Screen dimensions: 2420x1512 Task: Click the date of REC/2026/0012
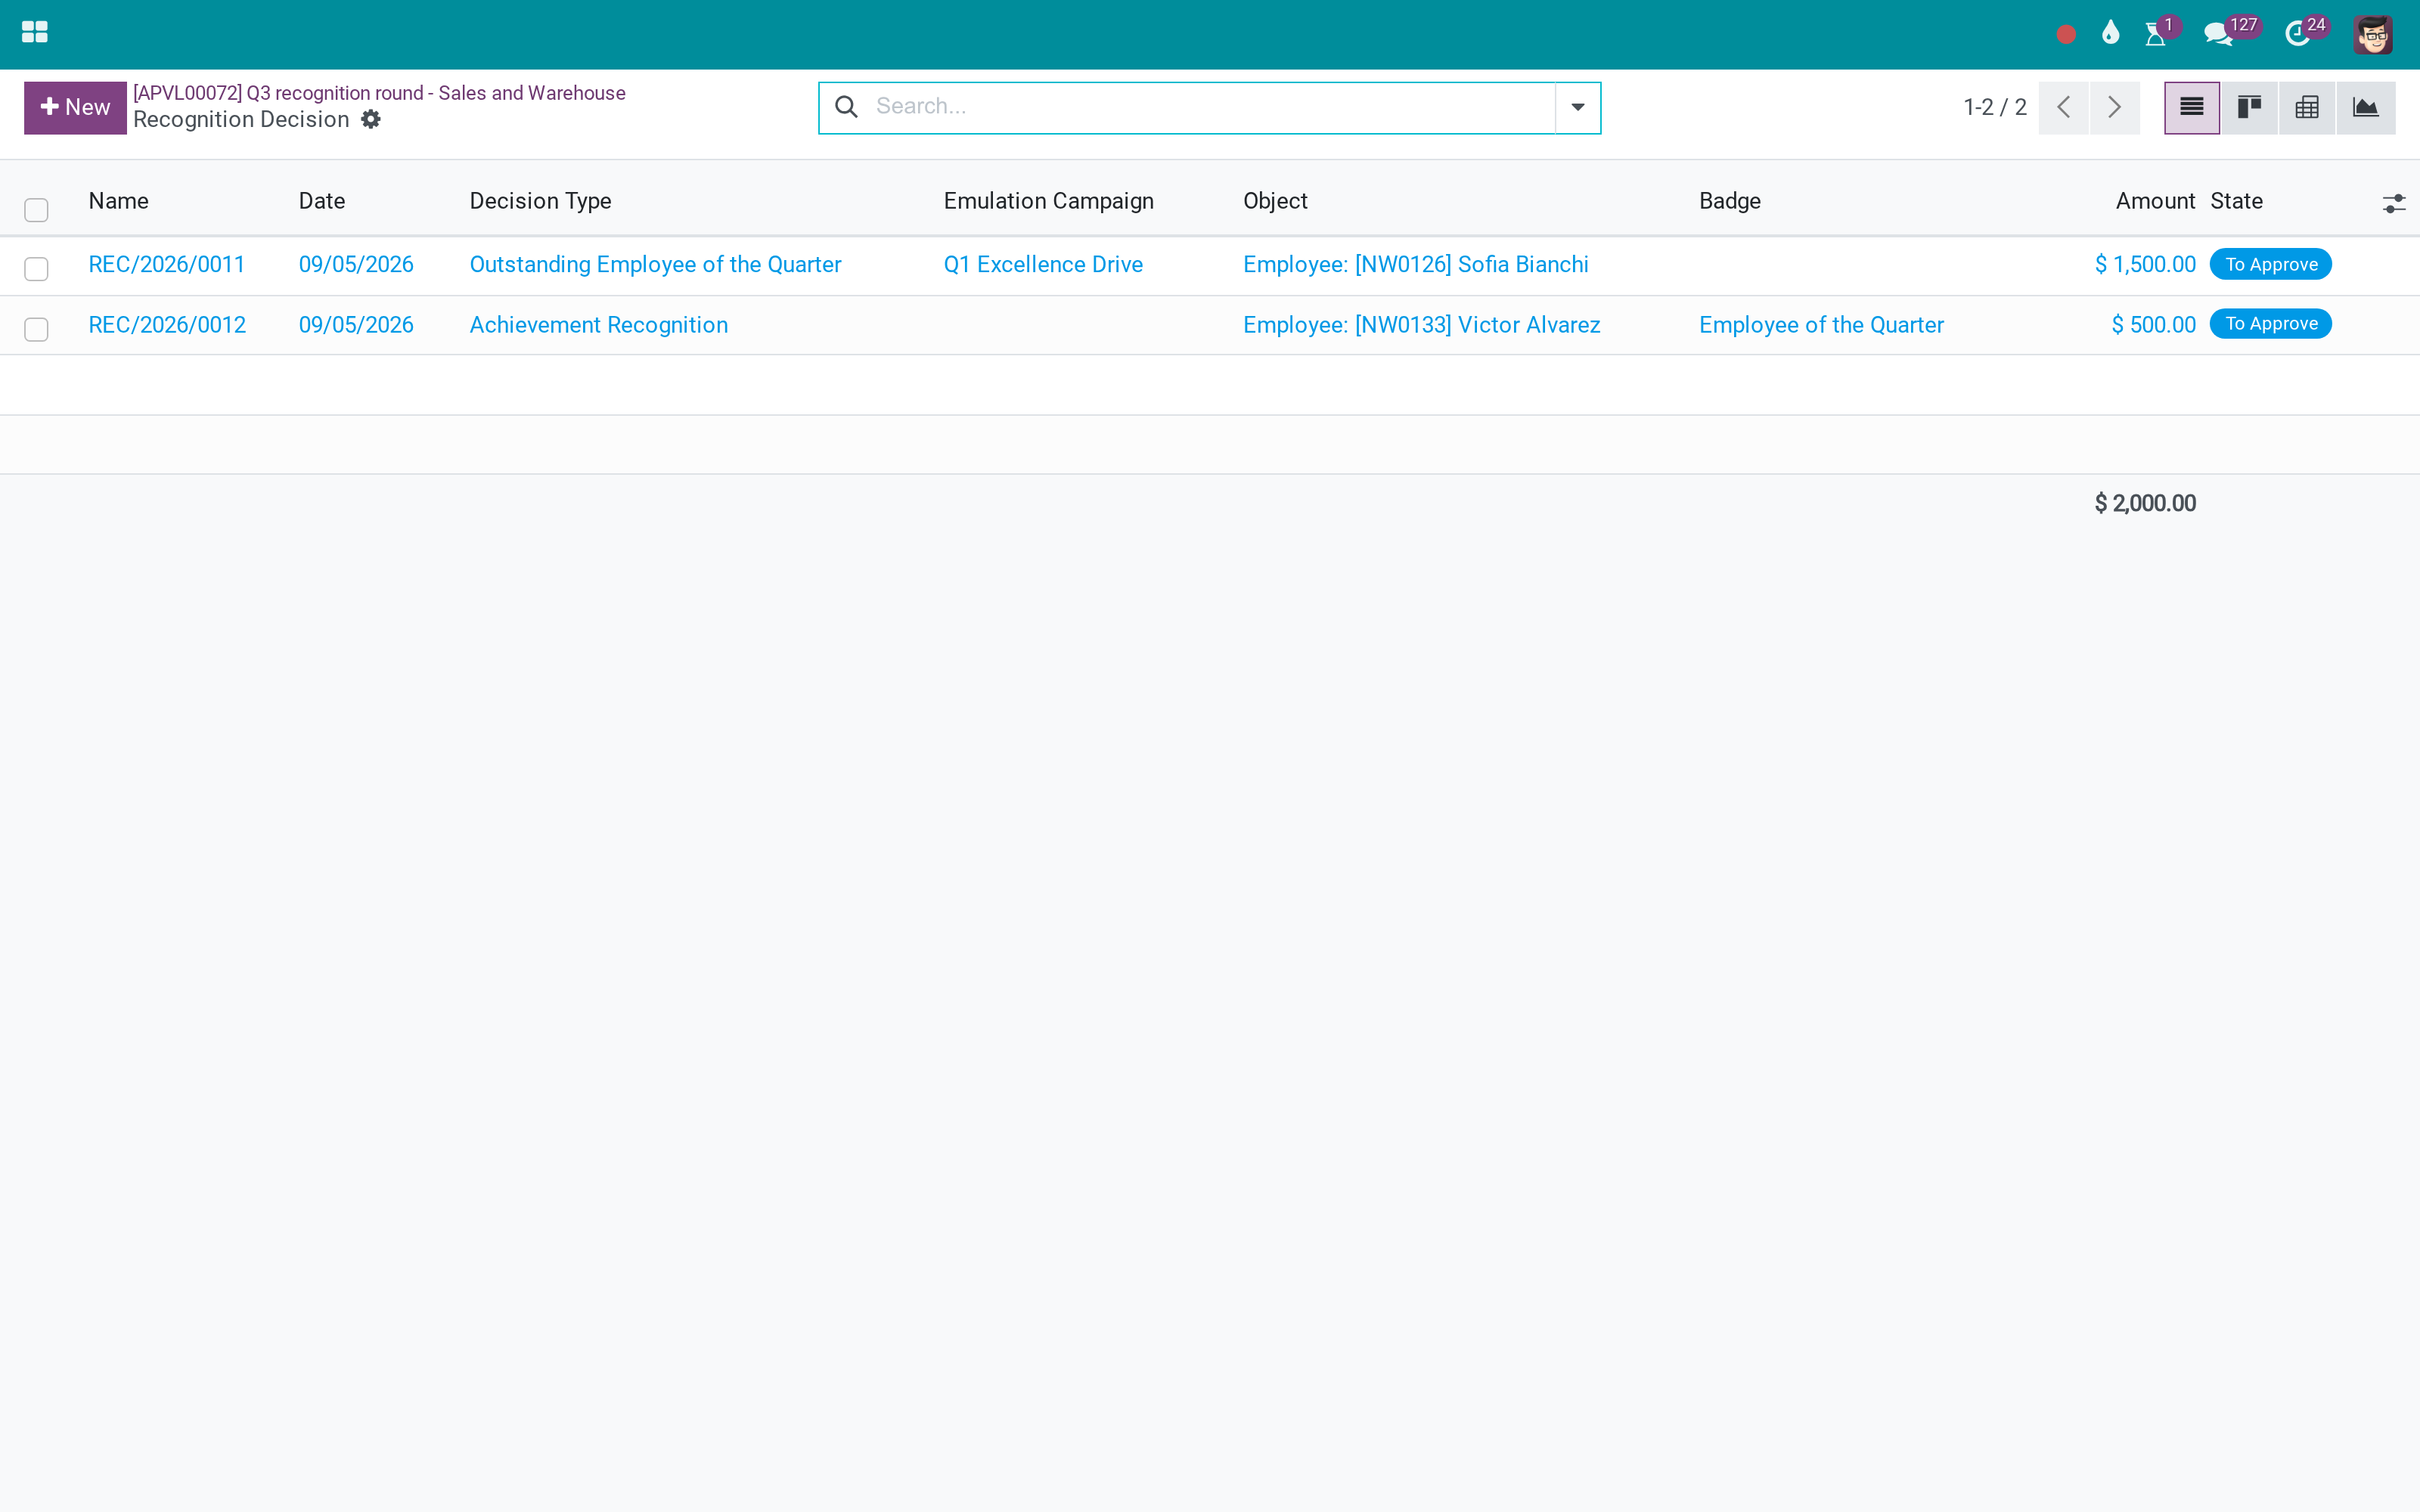click(x=356, y=325)
